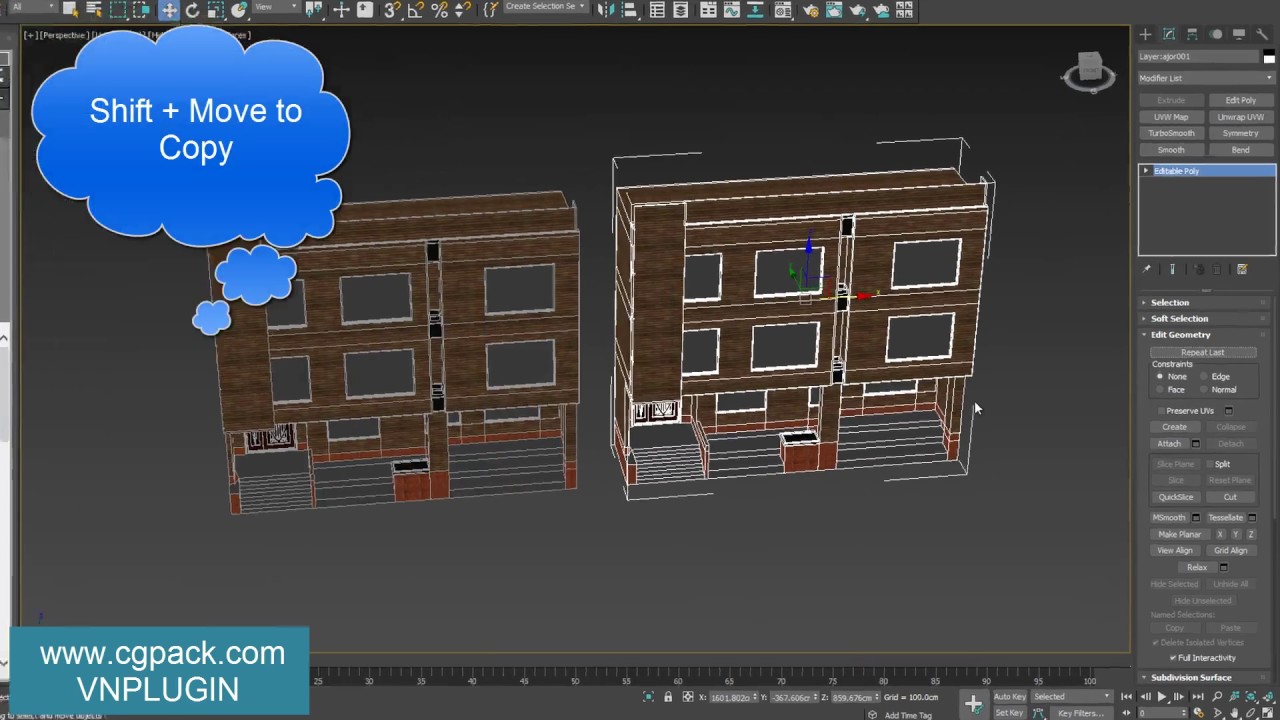This screenshot has height=720, width=1280.
Task: Click Play Animation button
Action: [1161, 696]
